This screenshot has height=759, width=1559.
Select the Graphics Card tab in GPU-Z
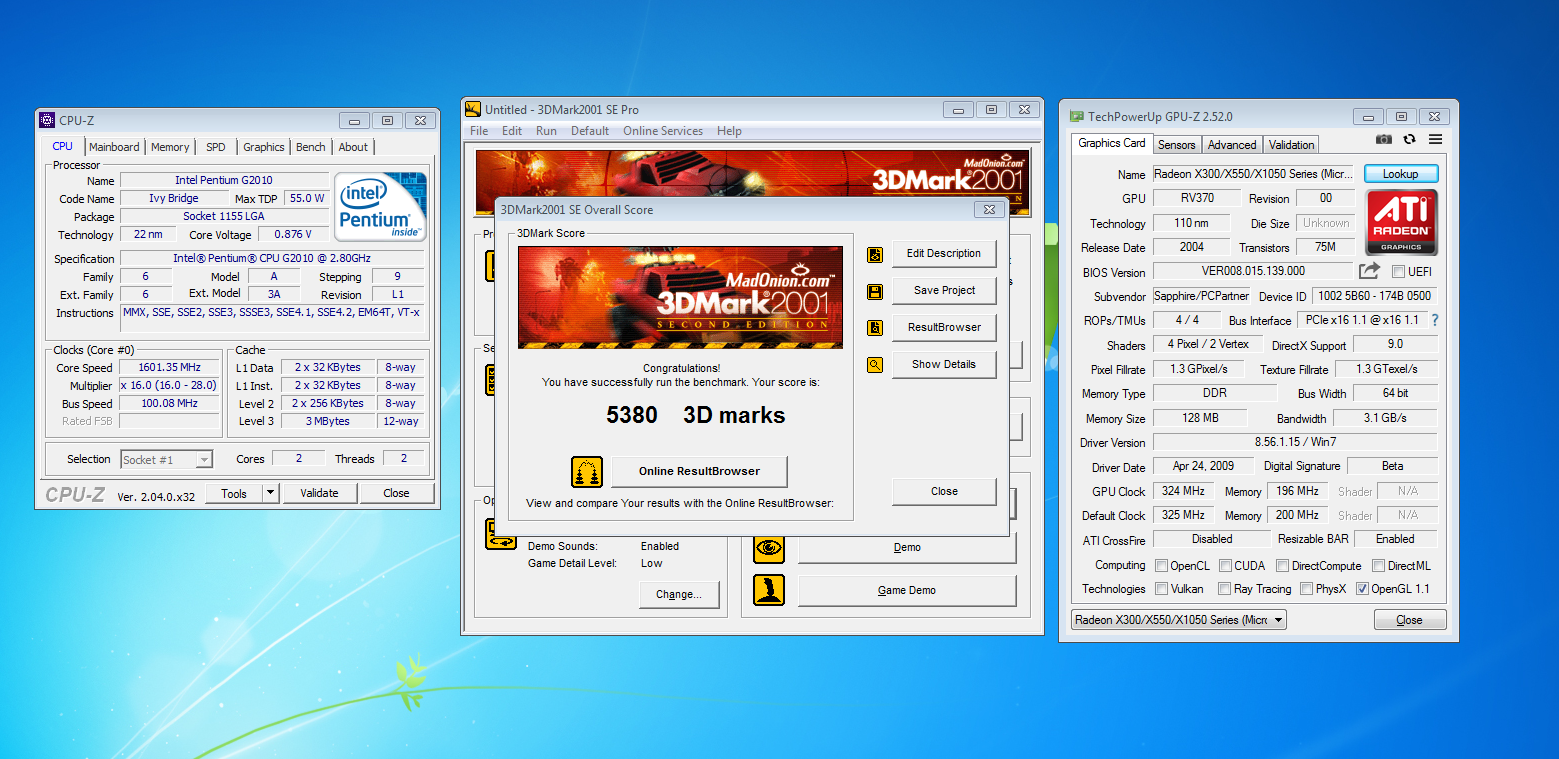(x=1112, y=143)
